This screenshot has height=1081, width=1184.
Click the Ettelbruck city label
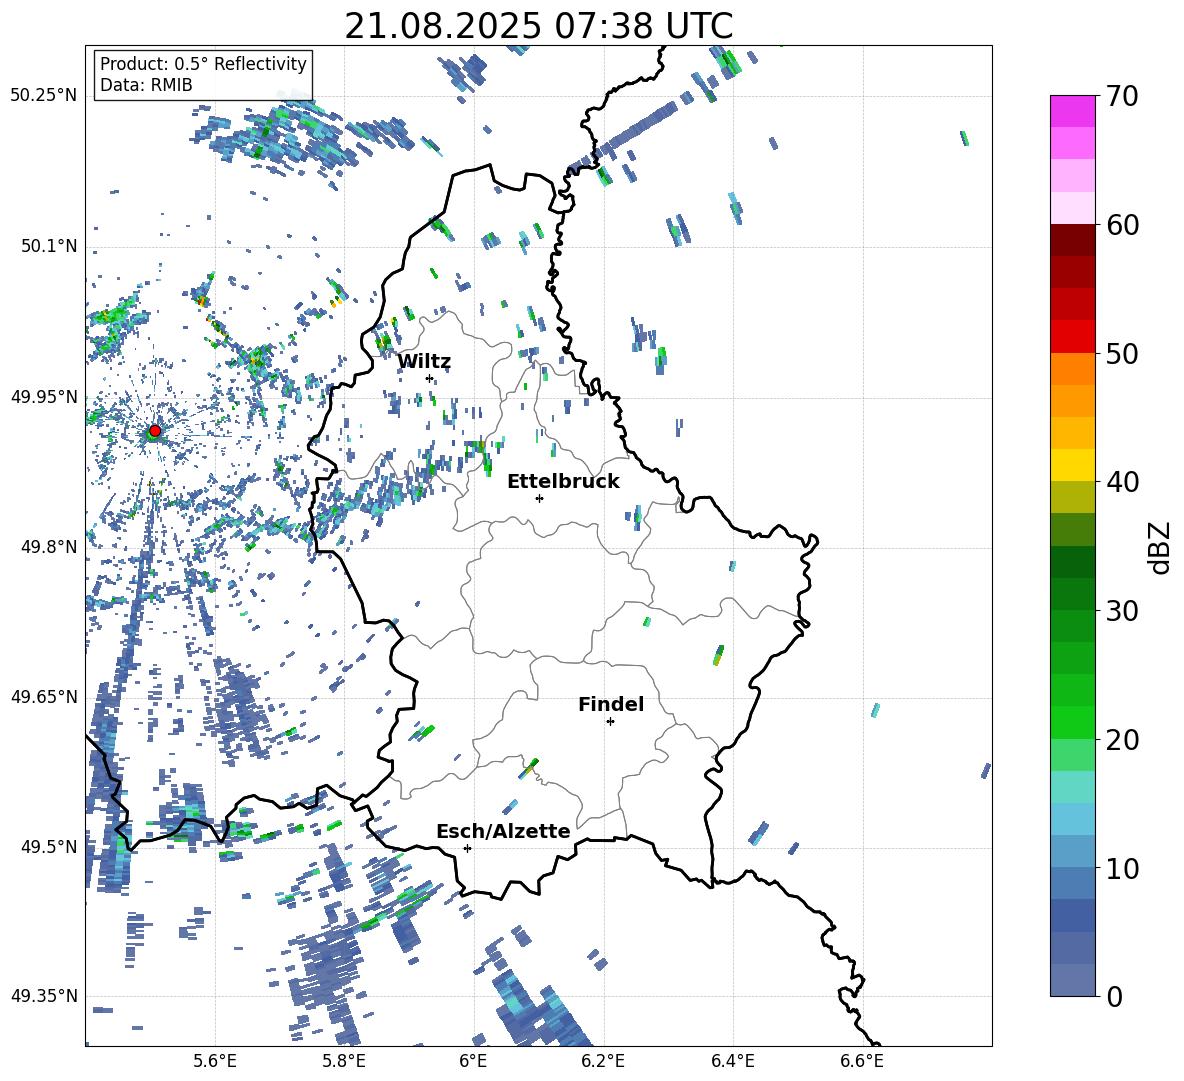(563, 482)
